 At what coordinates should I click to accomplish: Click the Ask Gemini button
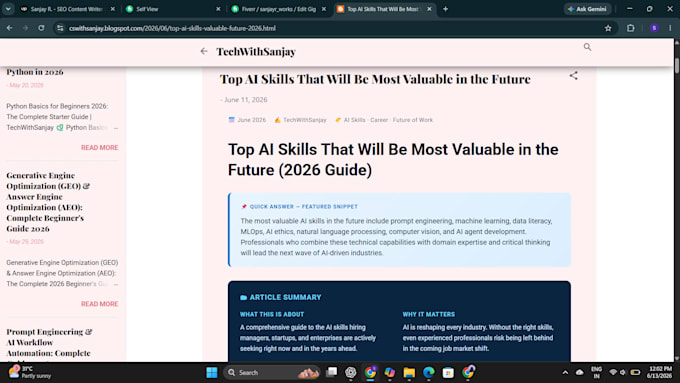tap(588, 9)
